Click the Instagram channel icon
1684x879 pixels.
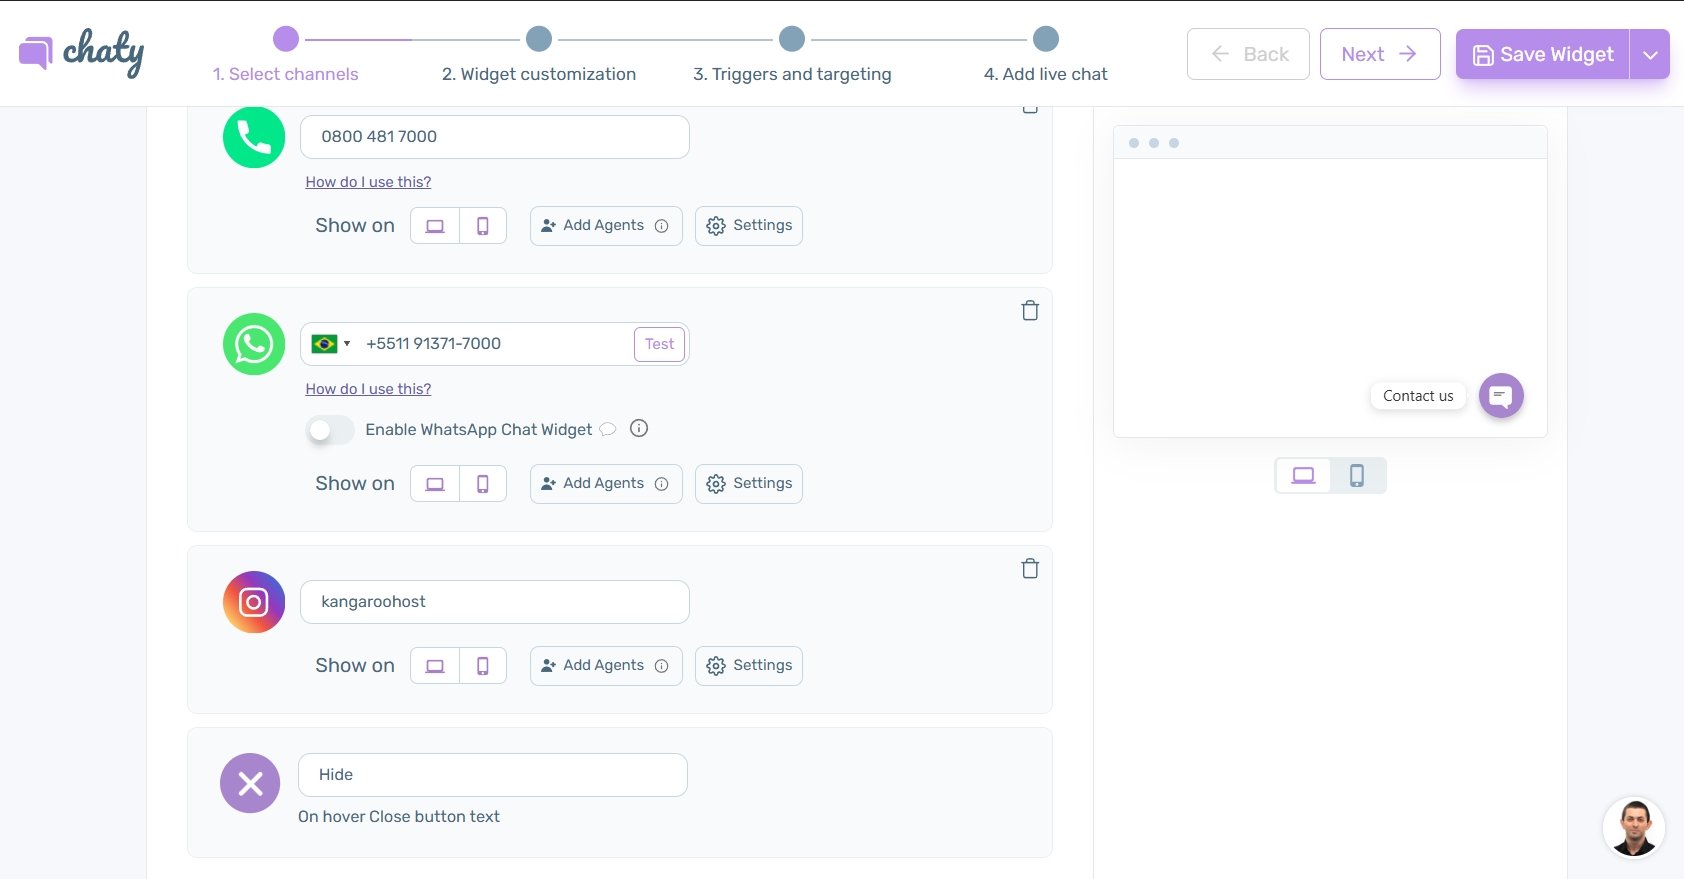point(254,602)
